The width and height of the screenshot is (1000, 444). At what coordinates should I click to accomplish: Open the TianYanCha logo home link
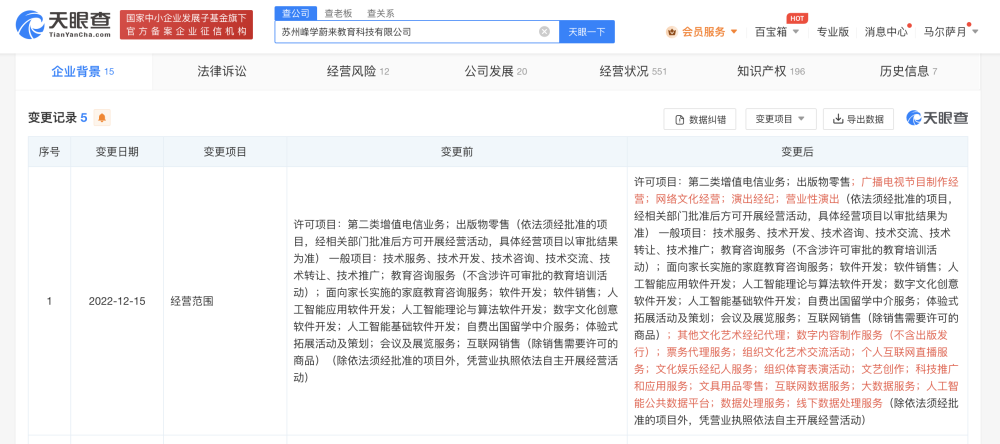pos(64,25)
